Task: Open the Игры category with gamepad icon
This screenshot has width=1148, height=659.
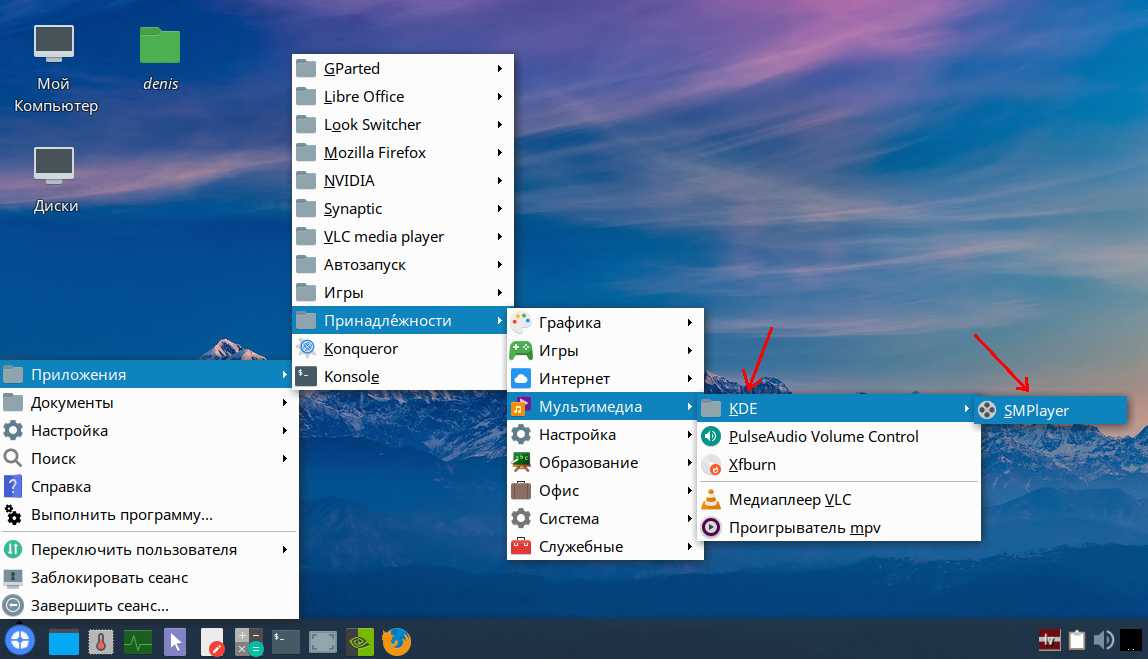Action: pyautogui.click(x=605, y=350)
